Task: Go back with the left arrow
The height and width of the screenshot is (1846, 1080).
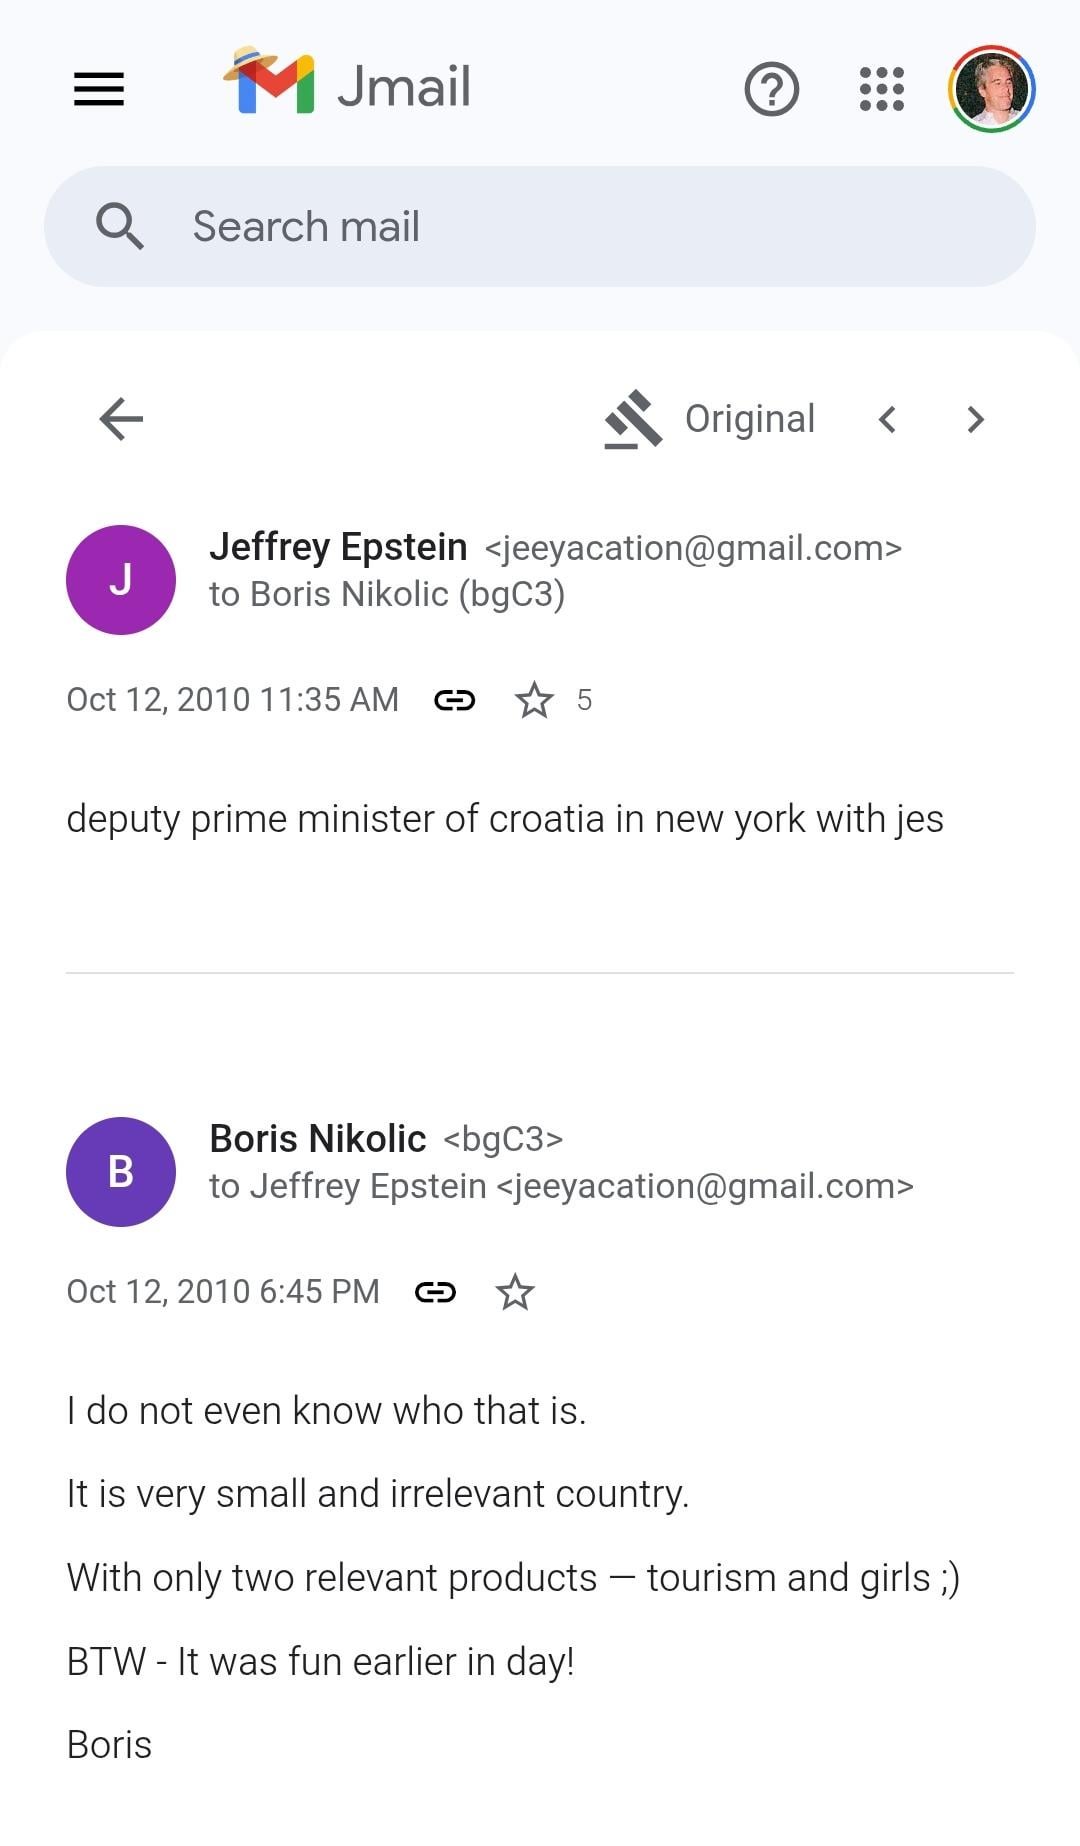Action: pyautogui.click(x=122, y=418)
